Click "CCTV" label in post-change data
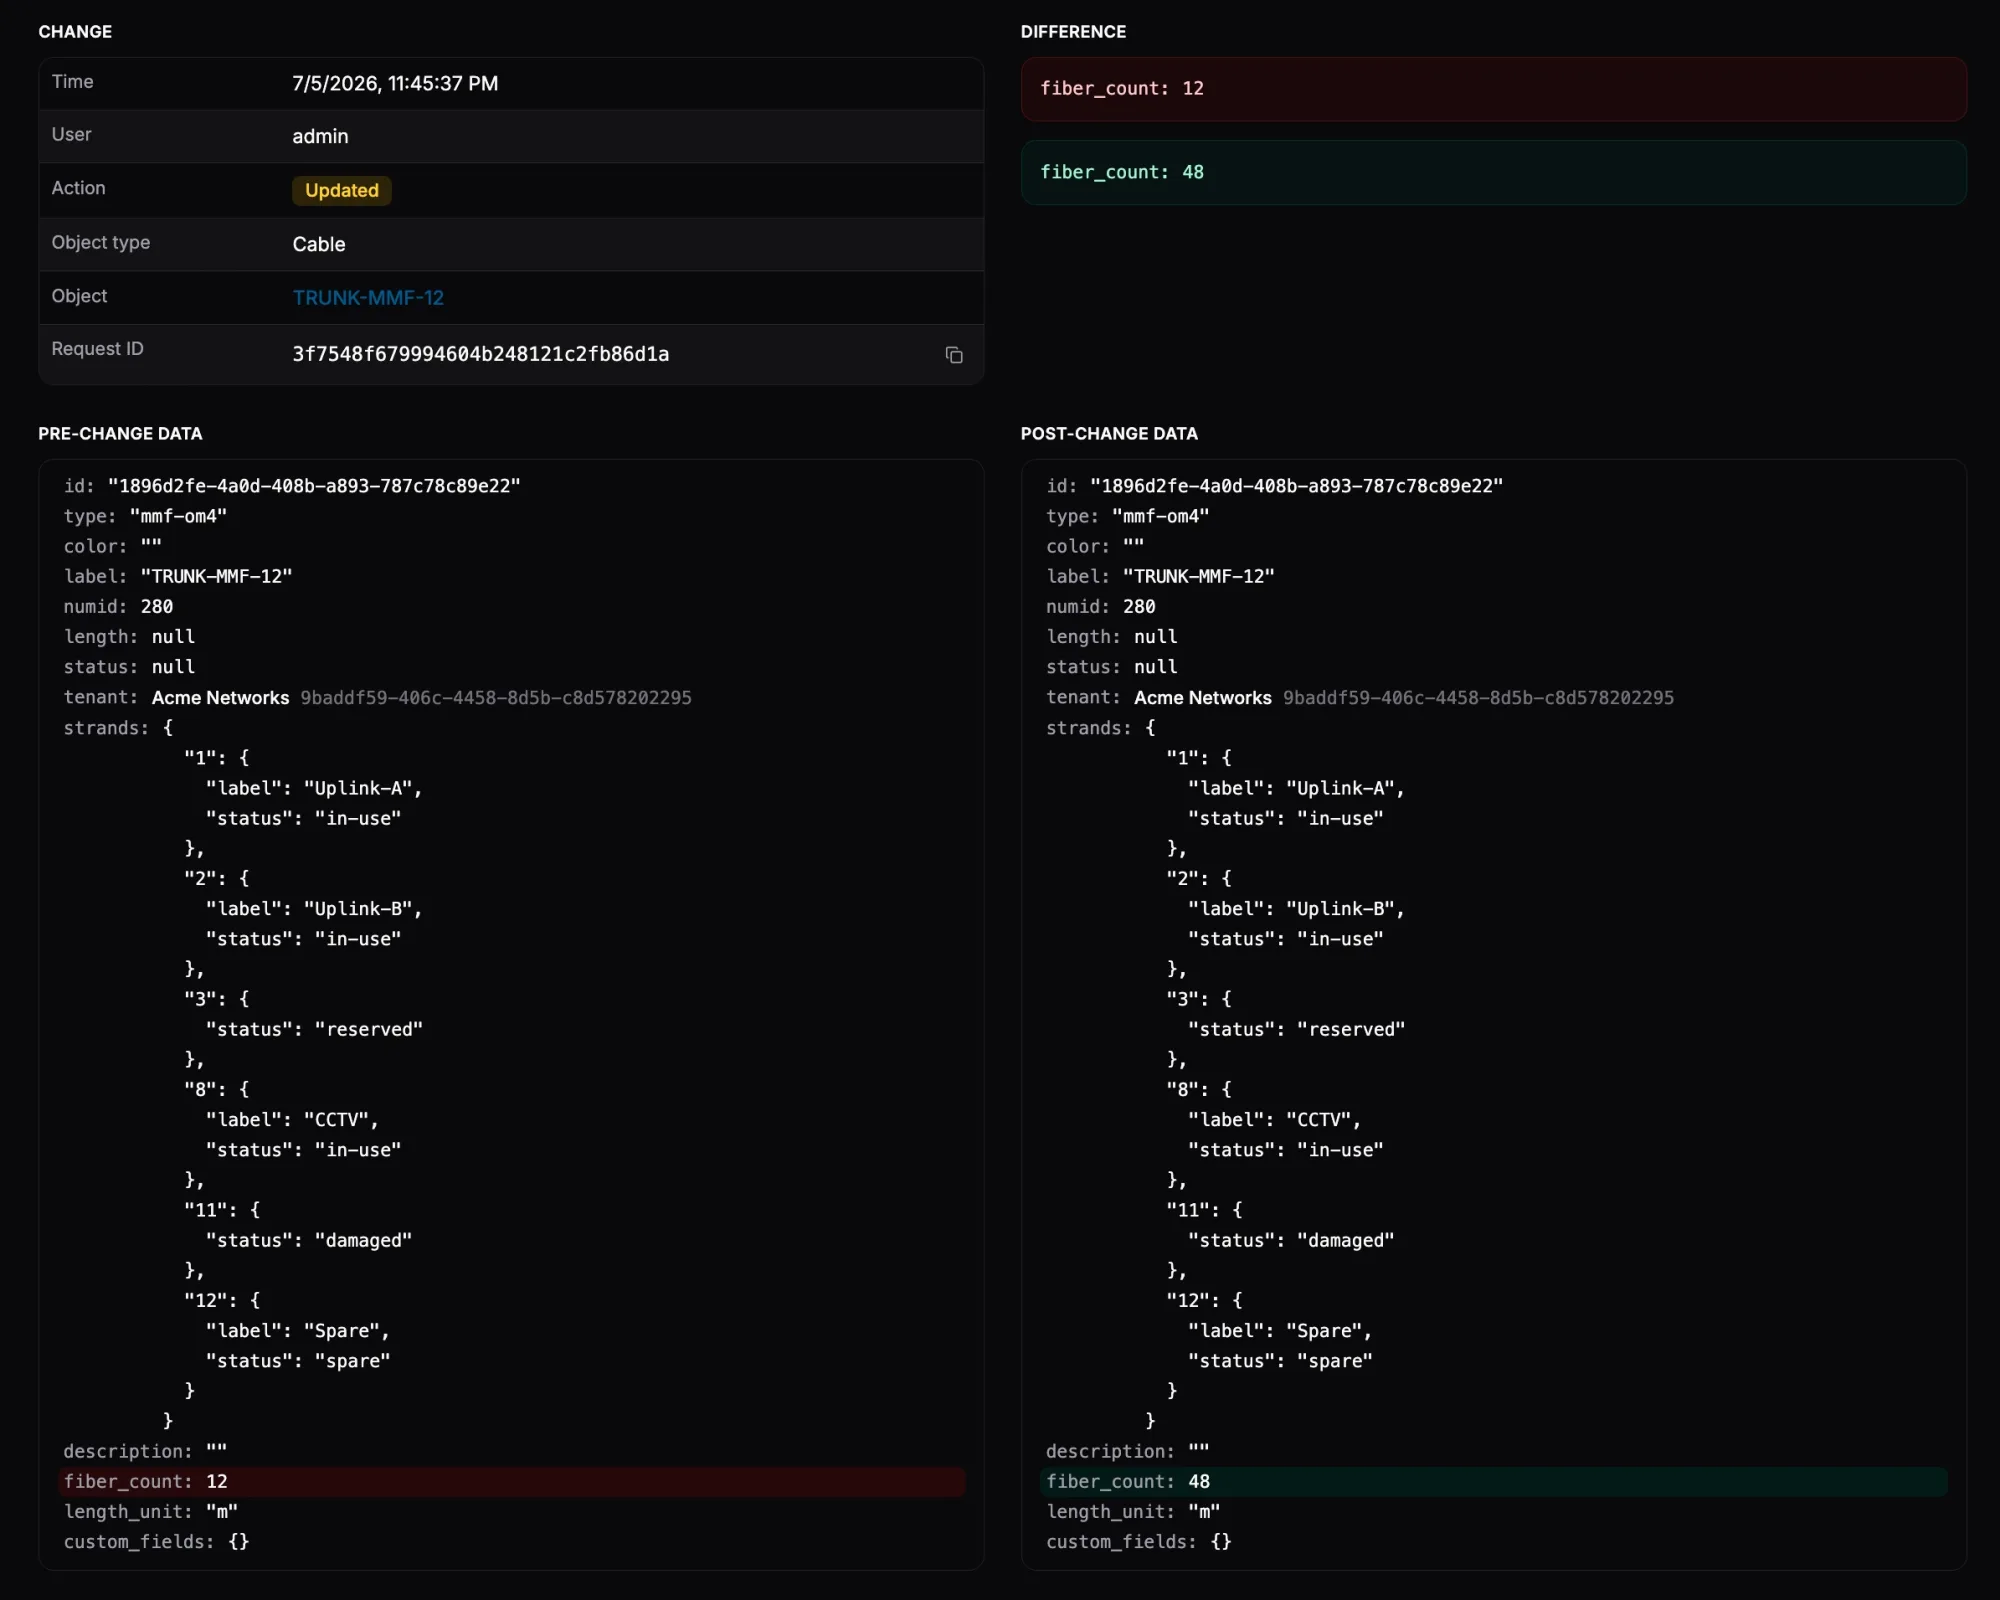This screenshot has width=2000, height=1600. coord(1318,1120)
